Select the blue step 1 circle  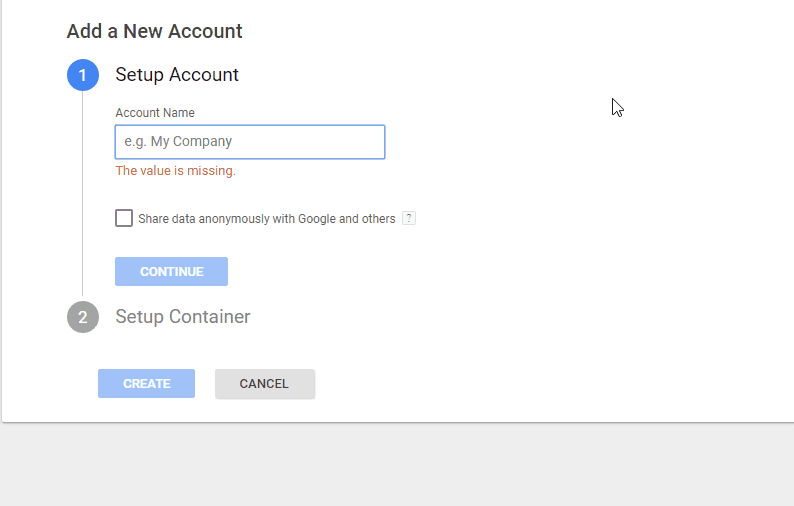pos(83,75)
